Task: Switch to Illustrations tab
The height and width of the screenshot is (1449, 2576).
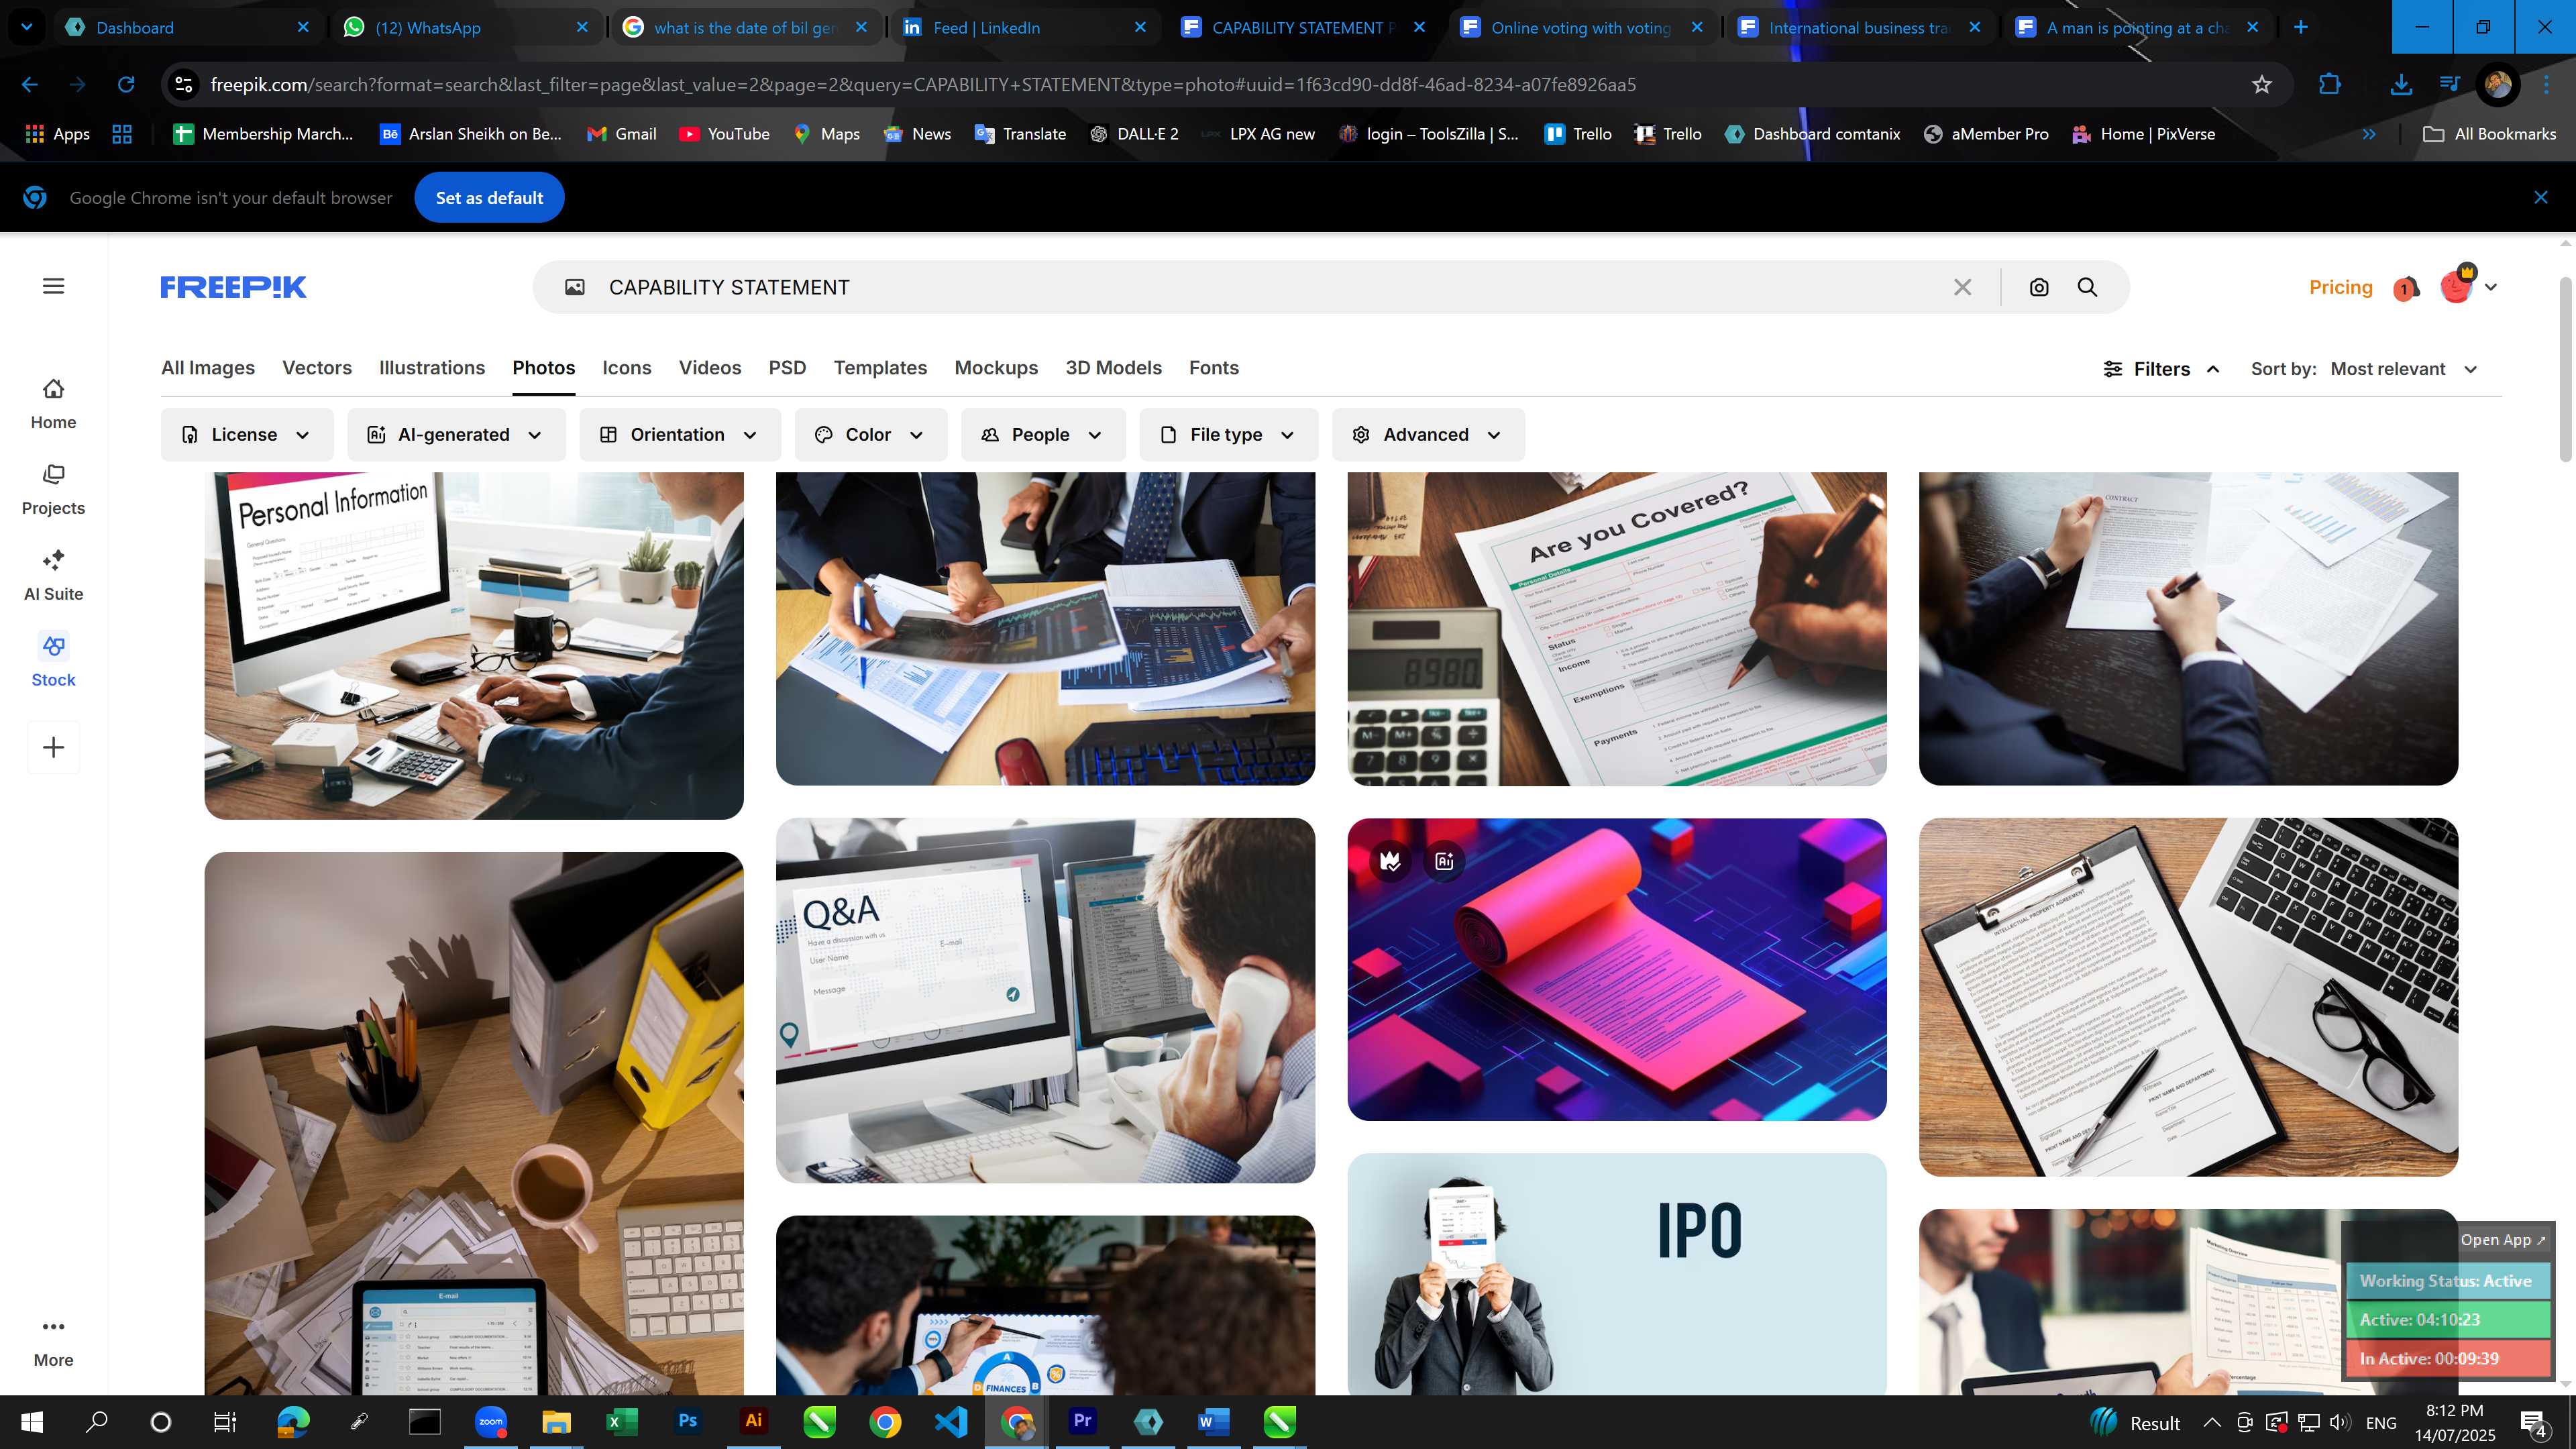Action: 432,368
